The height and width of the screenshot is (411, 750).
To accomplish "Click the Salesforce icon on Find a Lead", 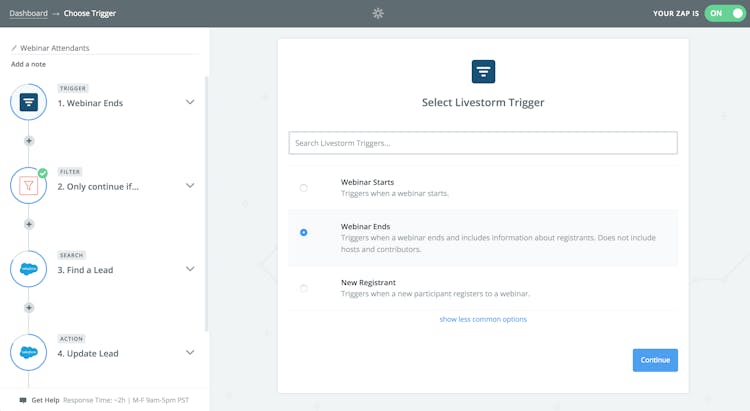I will pos(29,269).
